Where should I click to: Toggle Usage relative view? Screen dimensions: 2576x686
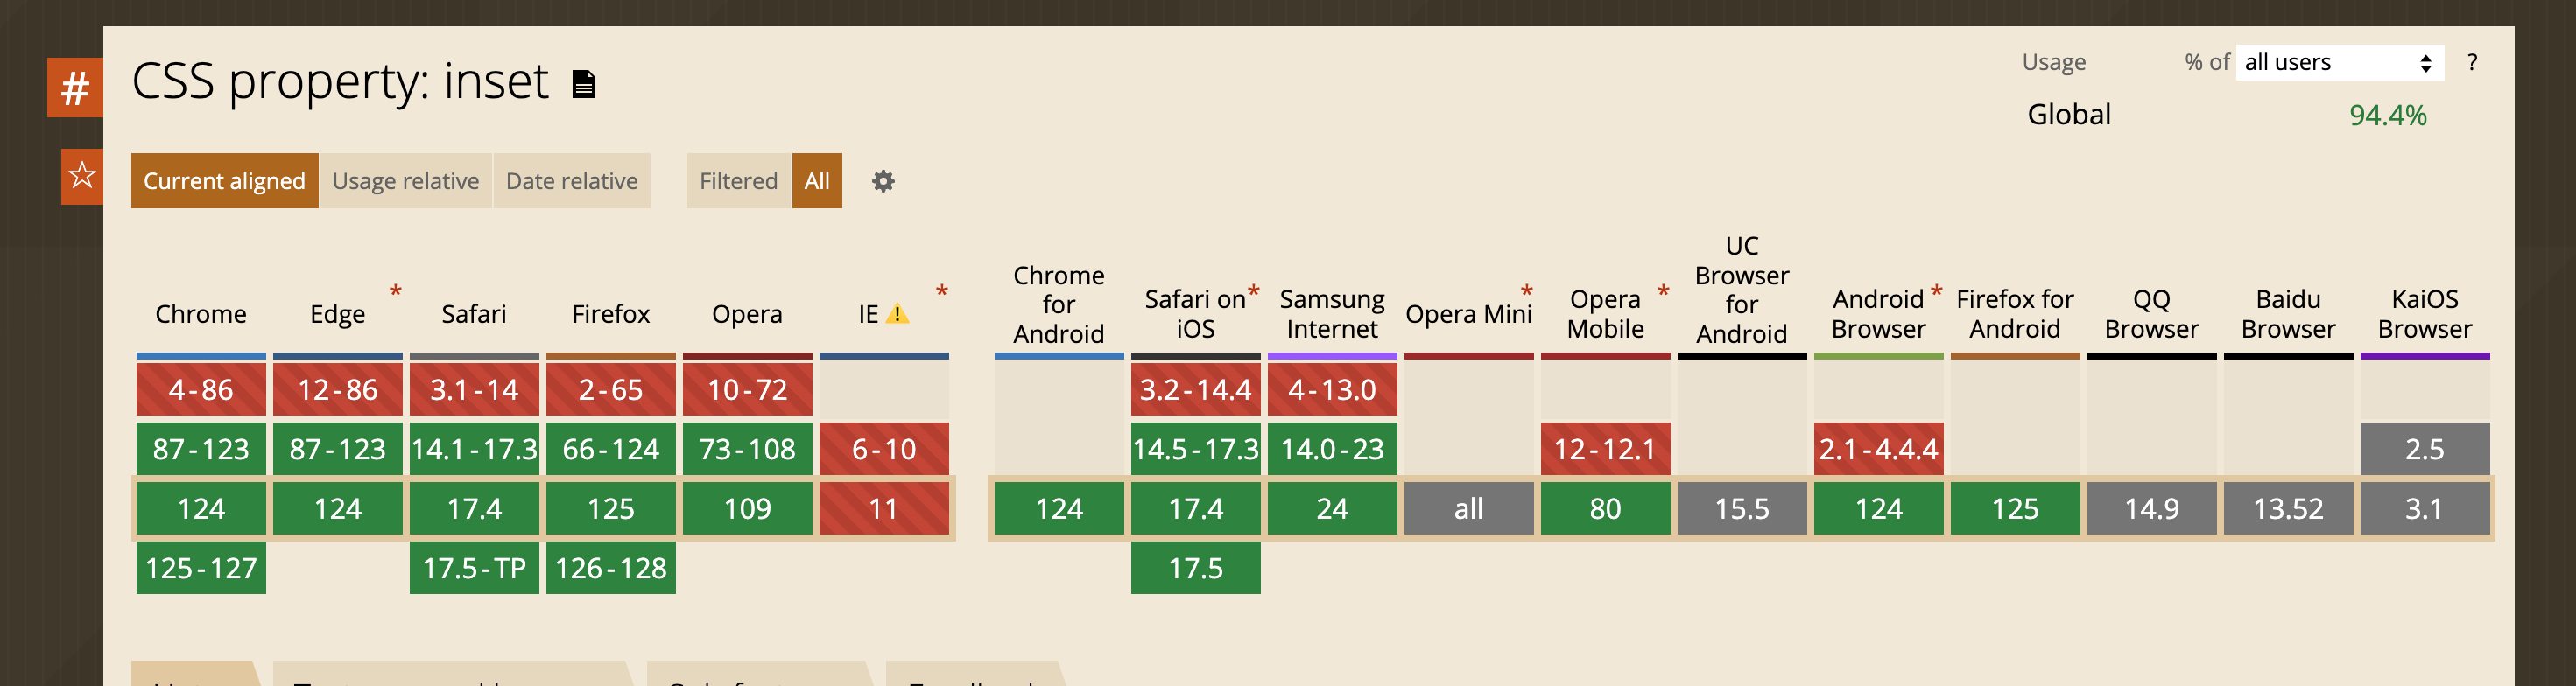[405, 181]
